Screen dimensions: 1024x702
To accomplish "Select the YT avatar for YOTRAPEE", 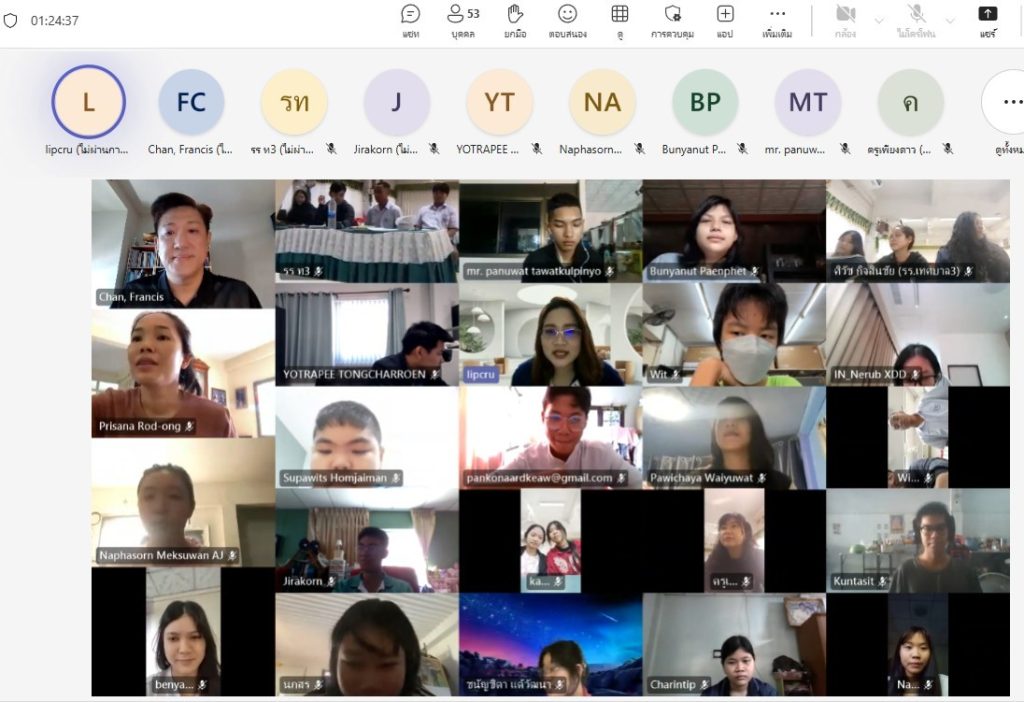I will (x=499, y=102).
